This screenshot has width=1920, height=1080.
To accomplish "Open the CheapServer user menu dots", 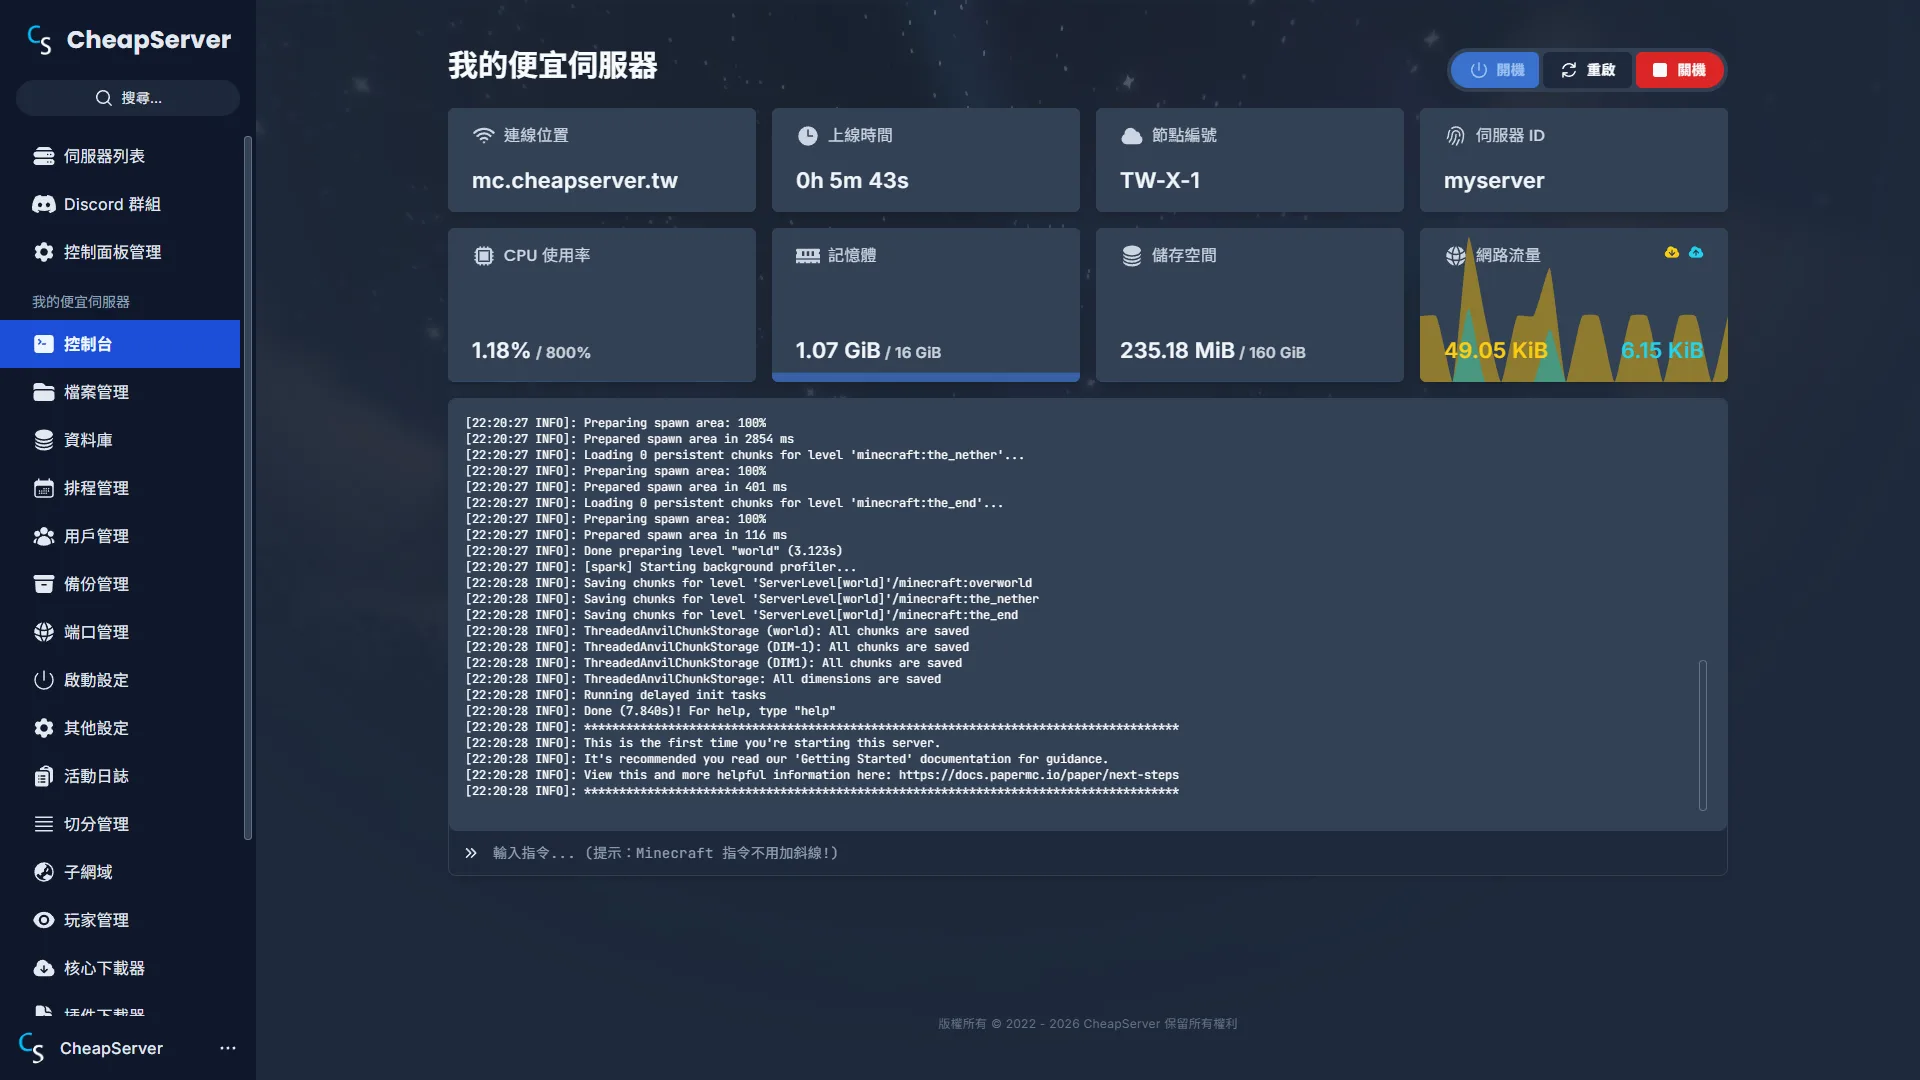I will point(228,1048).
